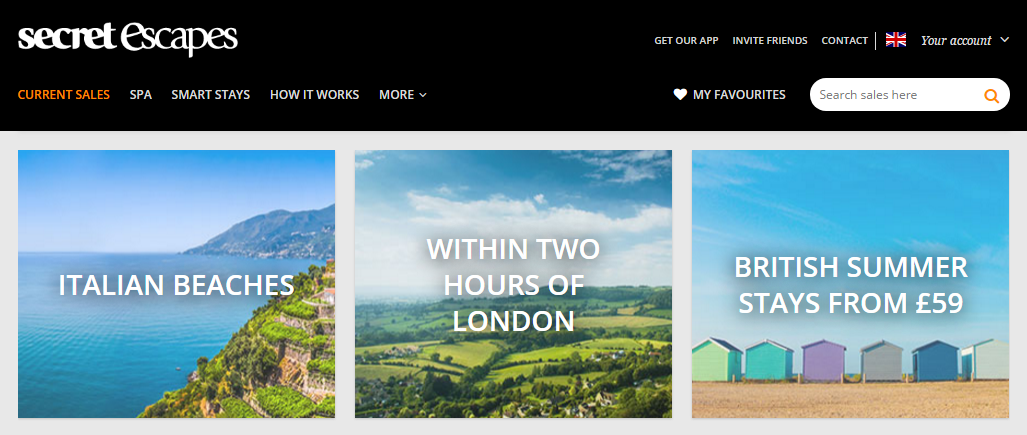Expand the Your account chevron

1005,40
